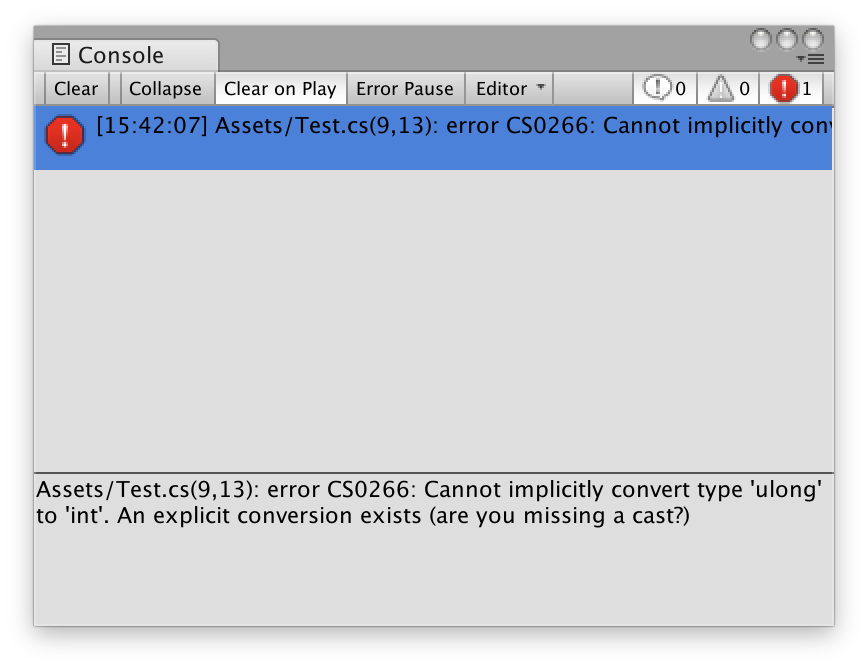
Task: Click the Console tab's document icon
Action: (x=61, y=55)
